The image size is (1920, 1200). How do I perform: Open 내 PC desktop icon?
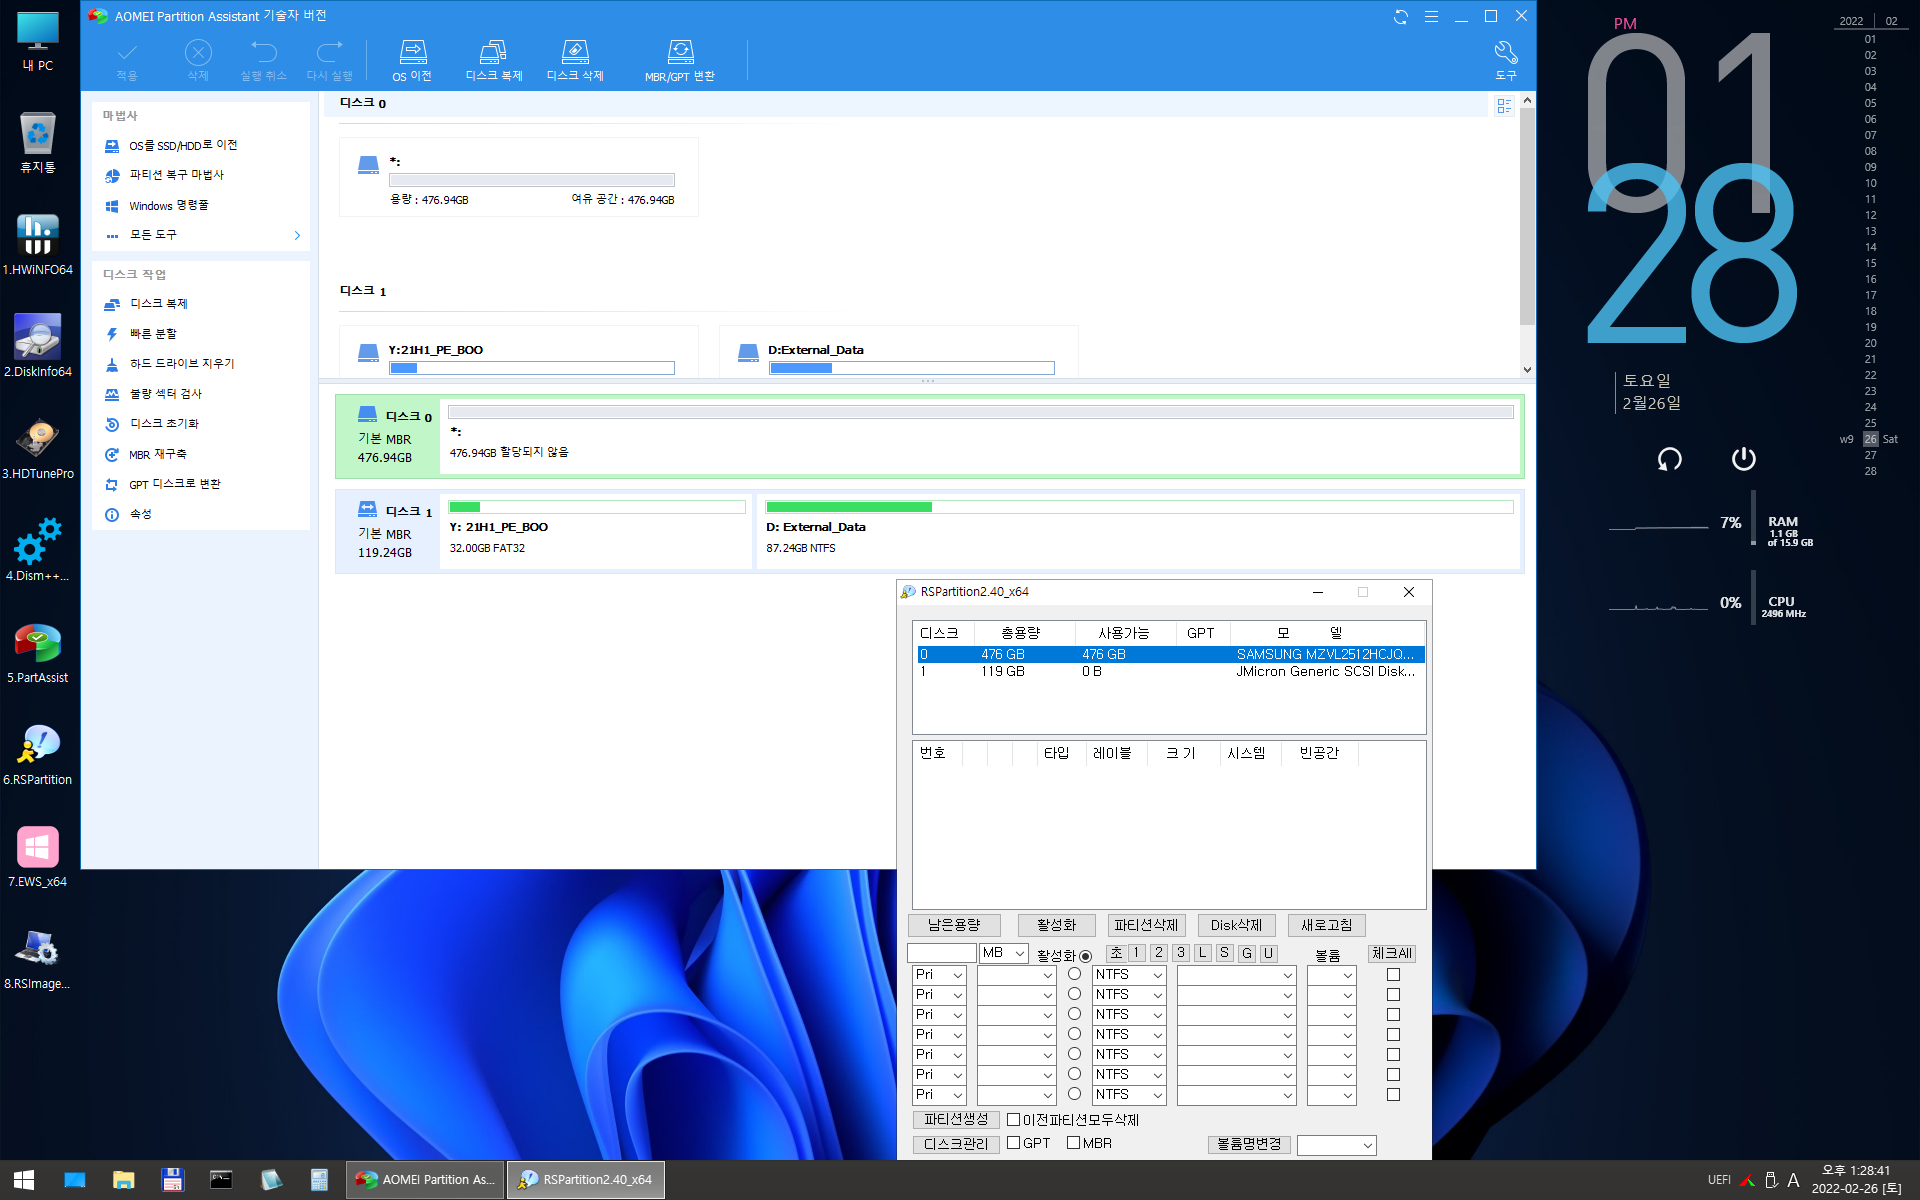tap(38, 42)
